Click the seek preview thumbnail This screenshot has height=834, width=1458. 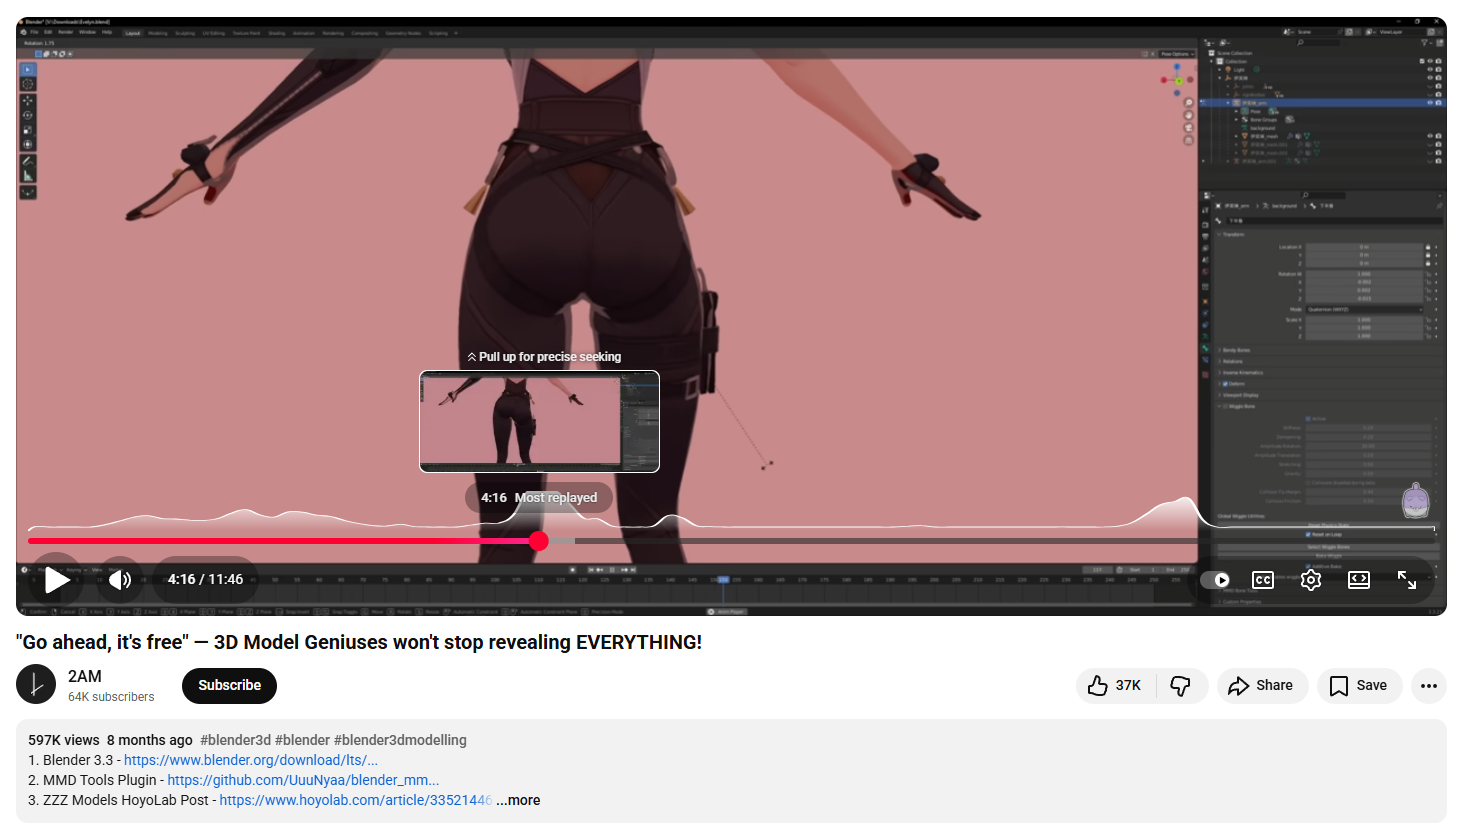point(539,421)
